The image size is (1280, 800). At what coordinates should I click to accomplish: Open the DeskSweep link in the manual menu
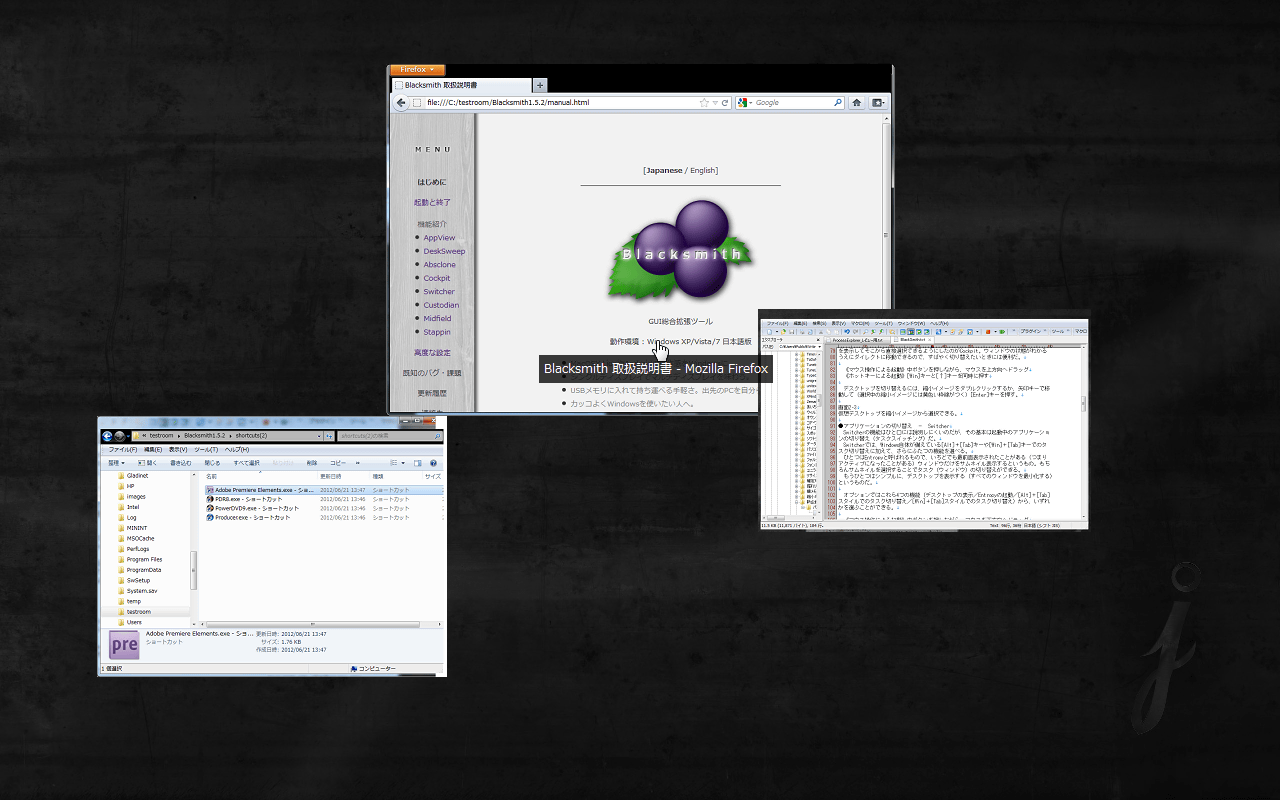coord(444,251)
